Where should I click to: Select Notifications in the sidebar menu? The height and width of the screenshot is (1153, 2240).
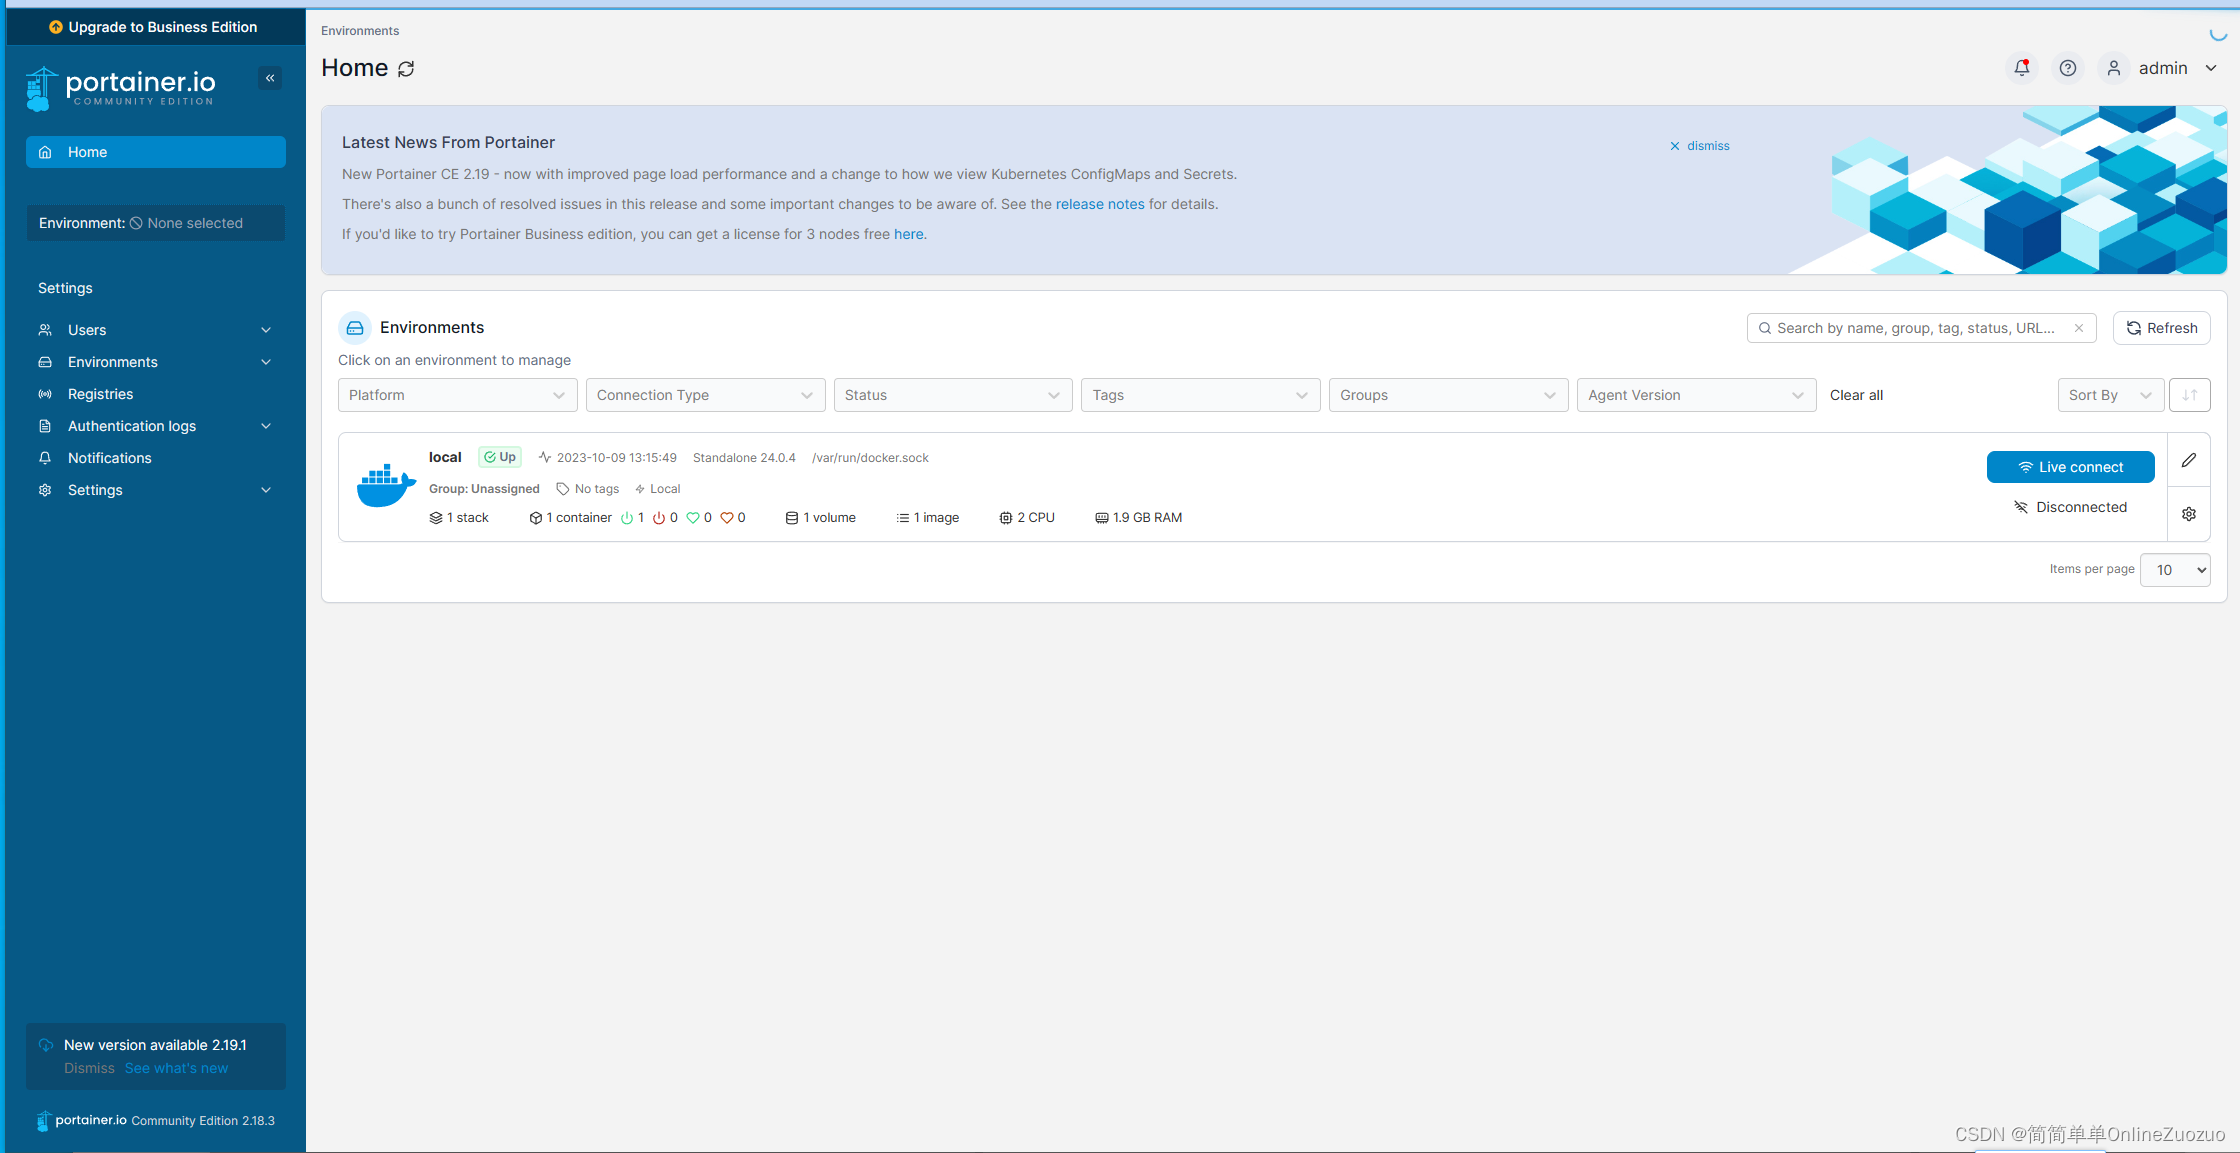pyautogui.click(x=109, y=458)
